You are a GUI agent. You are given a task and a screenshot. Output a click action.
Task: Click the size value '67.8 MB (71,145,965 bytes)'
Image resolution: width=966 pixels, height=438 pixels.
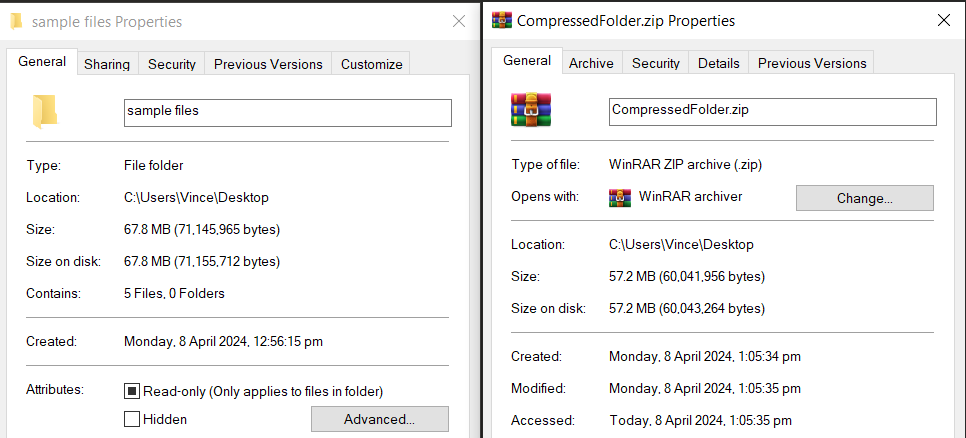202,230
